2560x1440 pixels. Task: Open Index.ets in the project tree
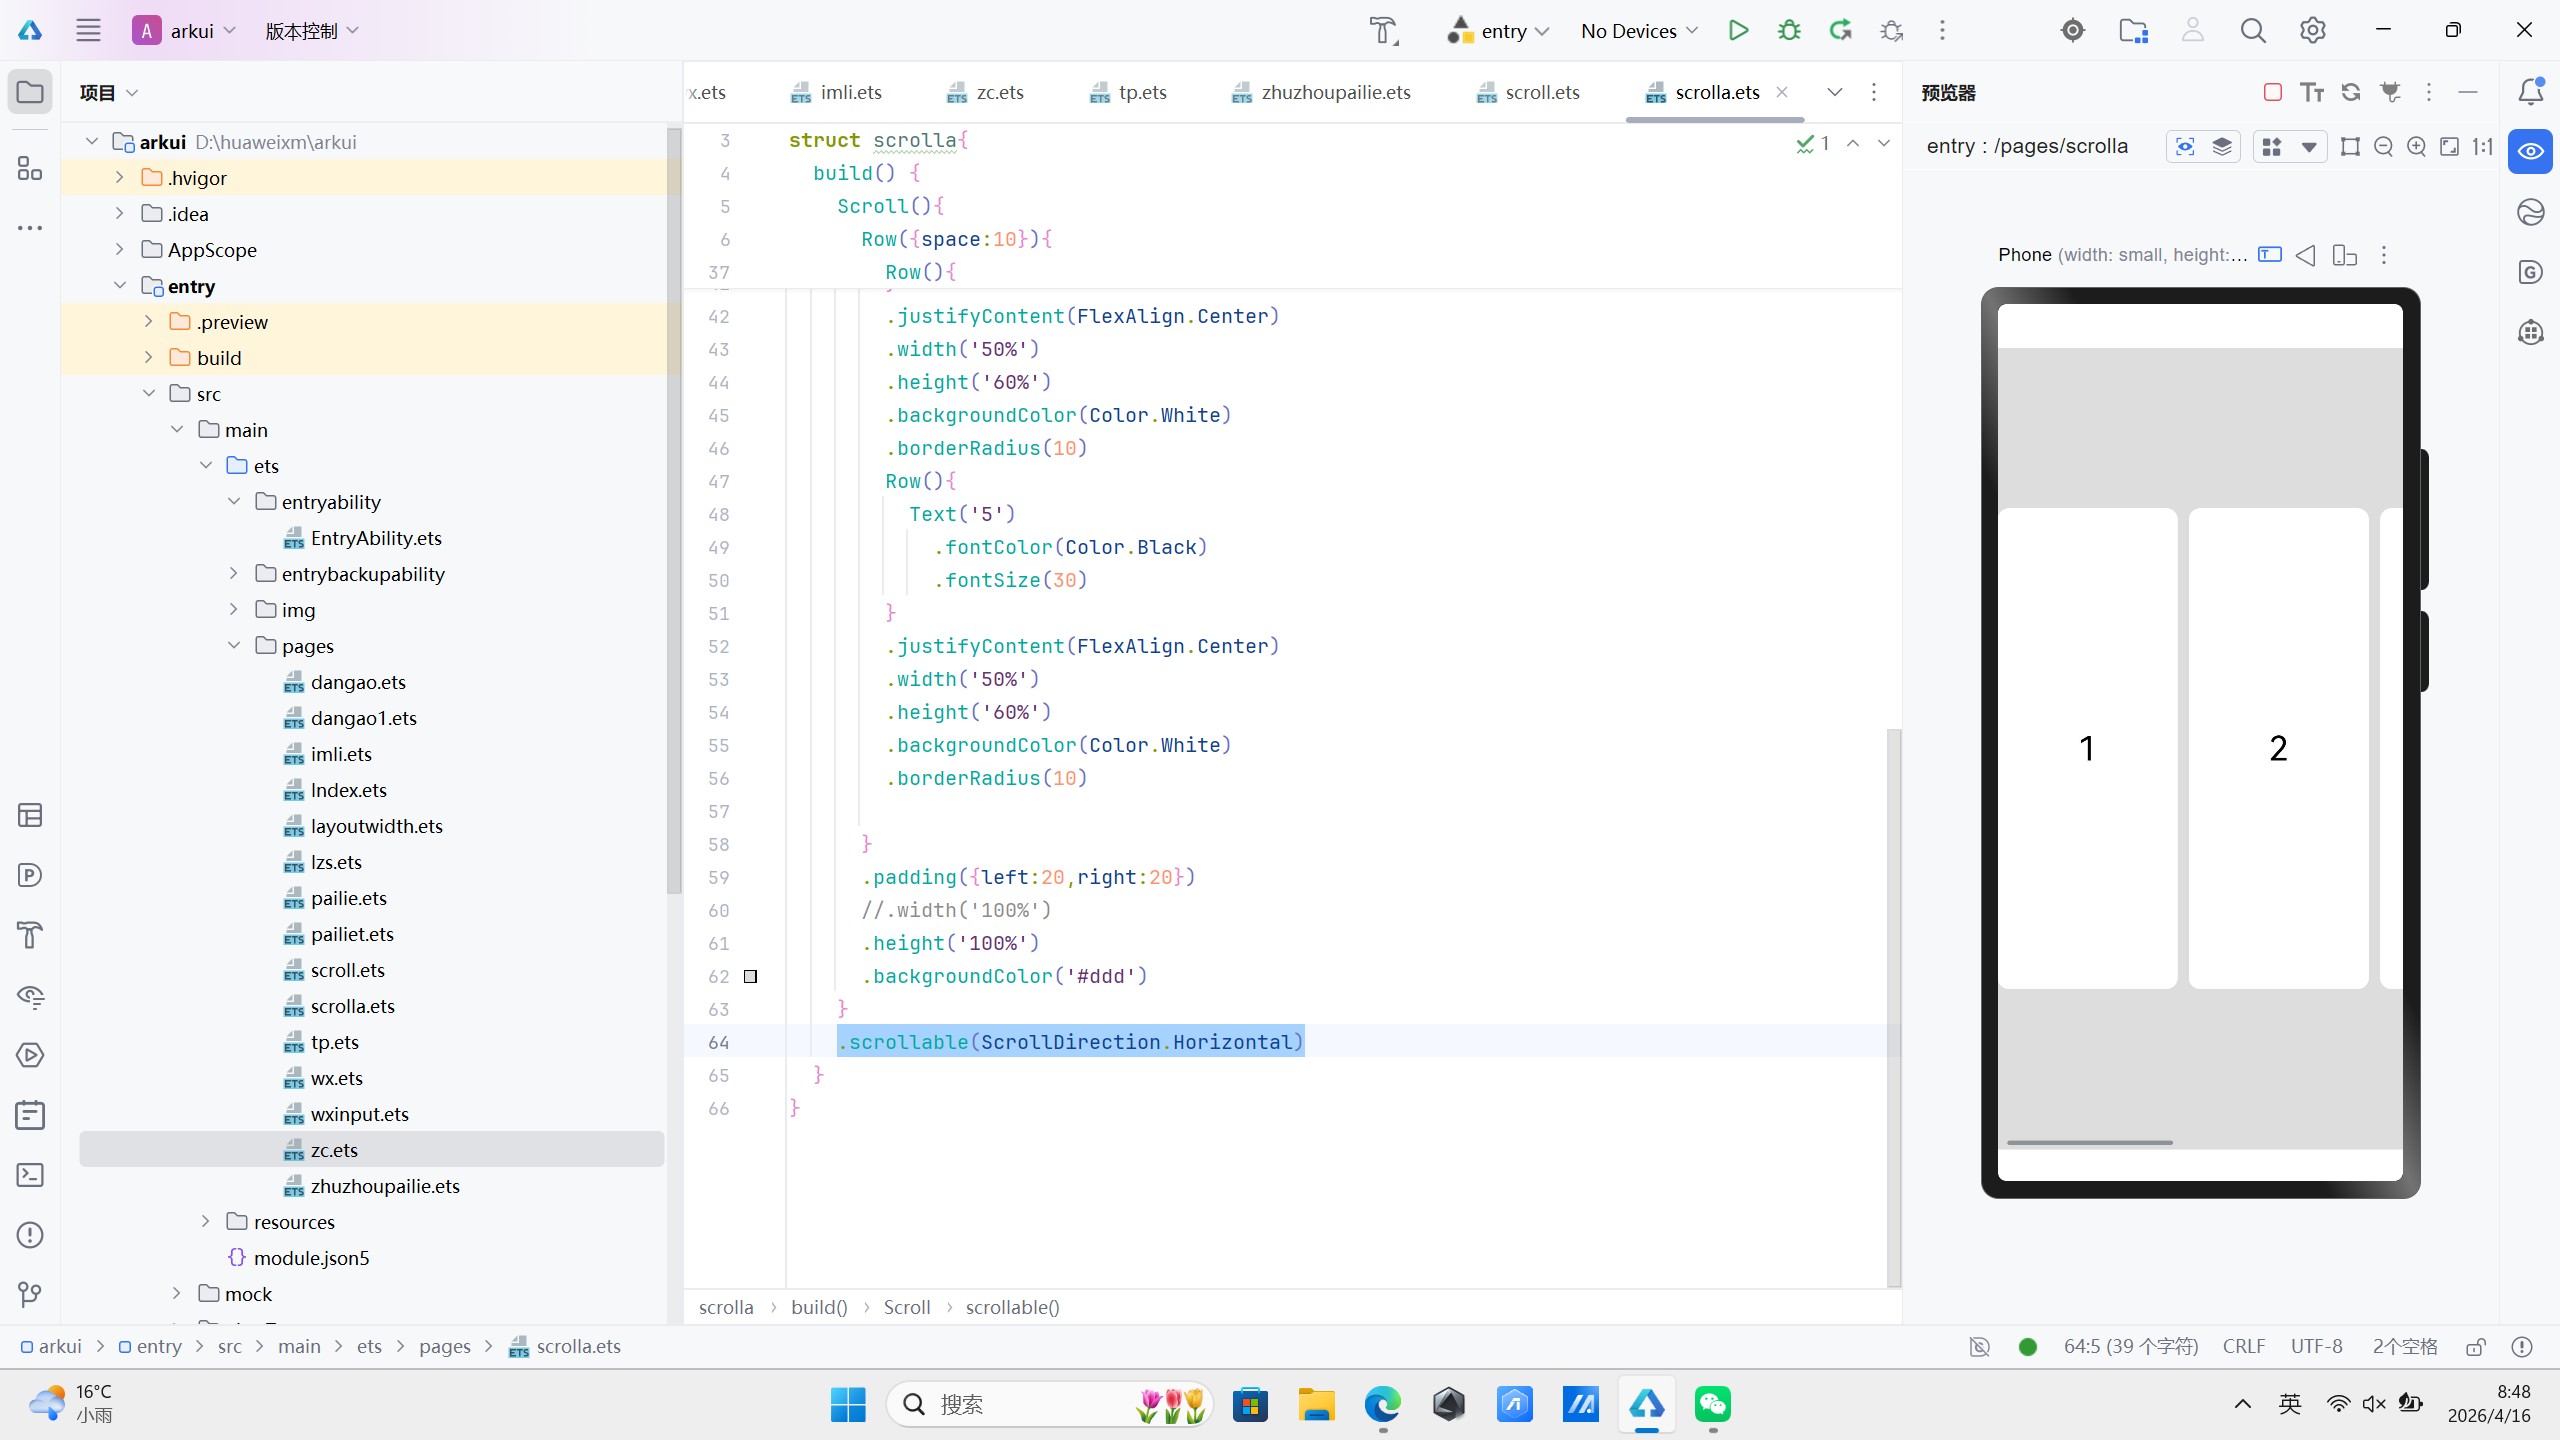(x=348, y=790)
